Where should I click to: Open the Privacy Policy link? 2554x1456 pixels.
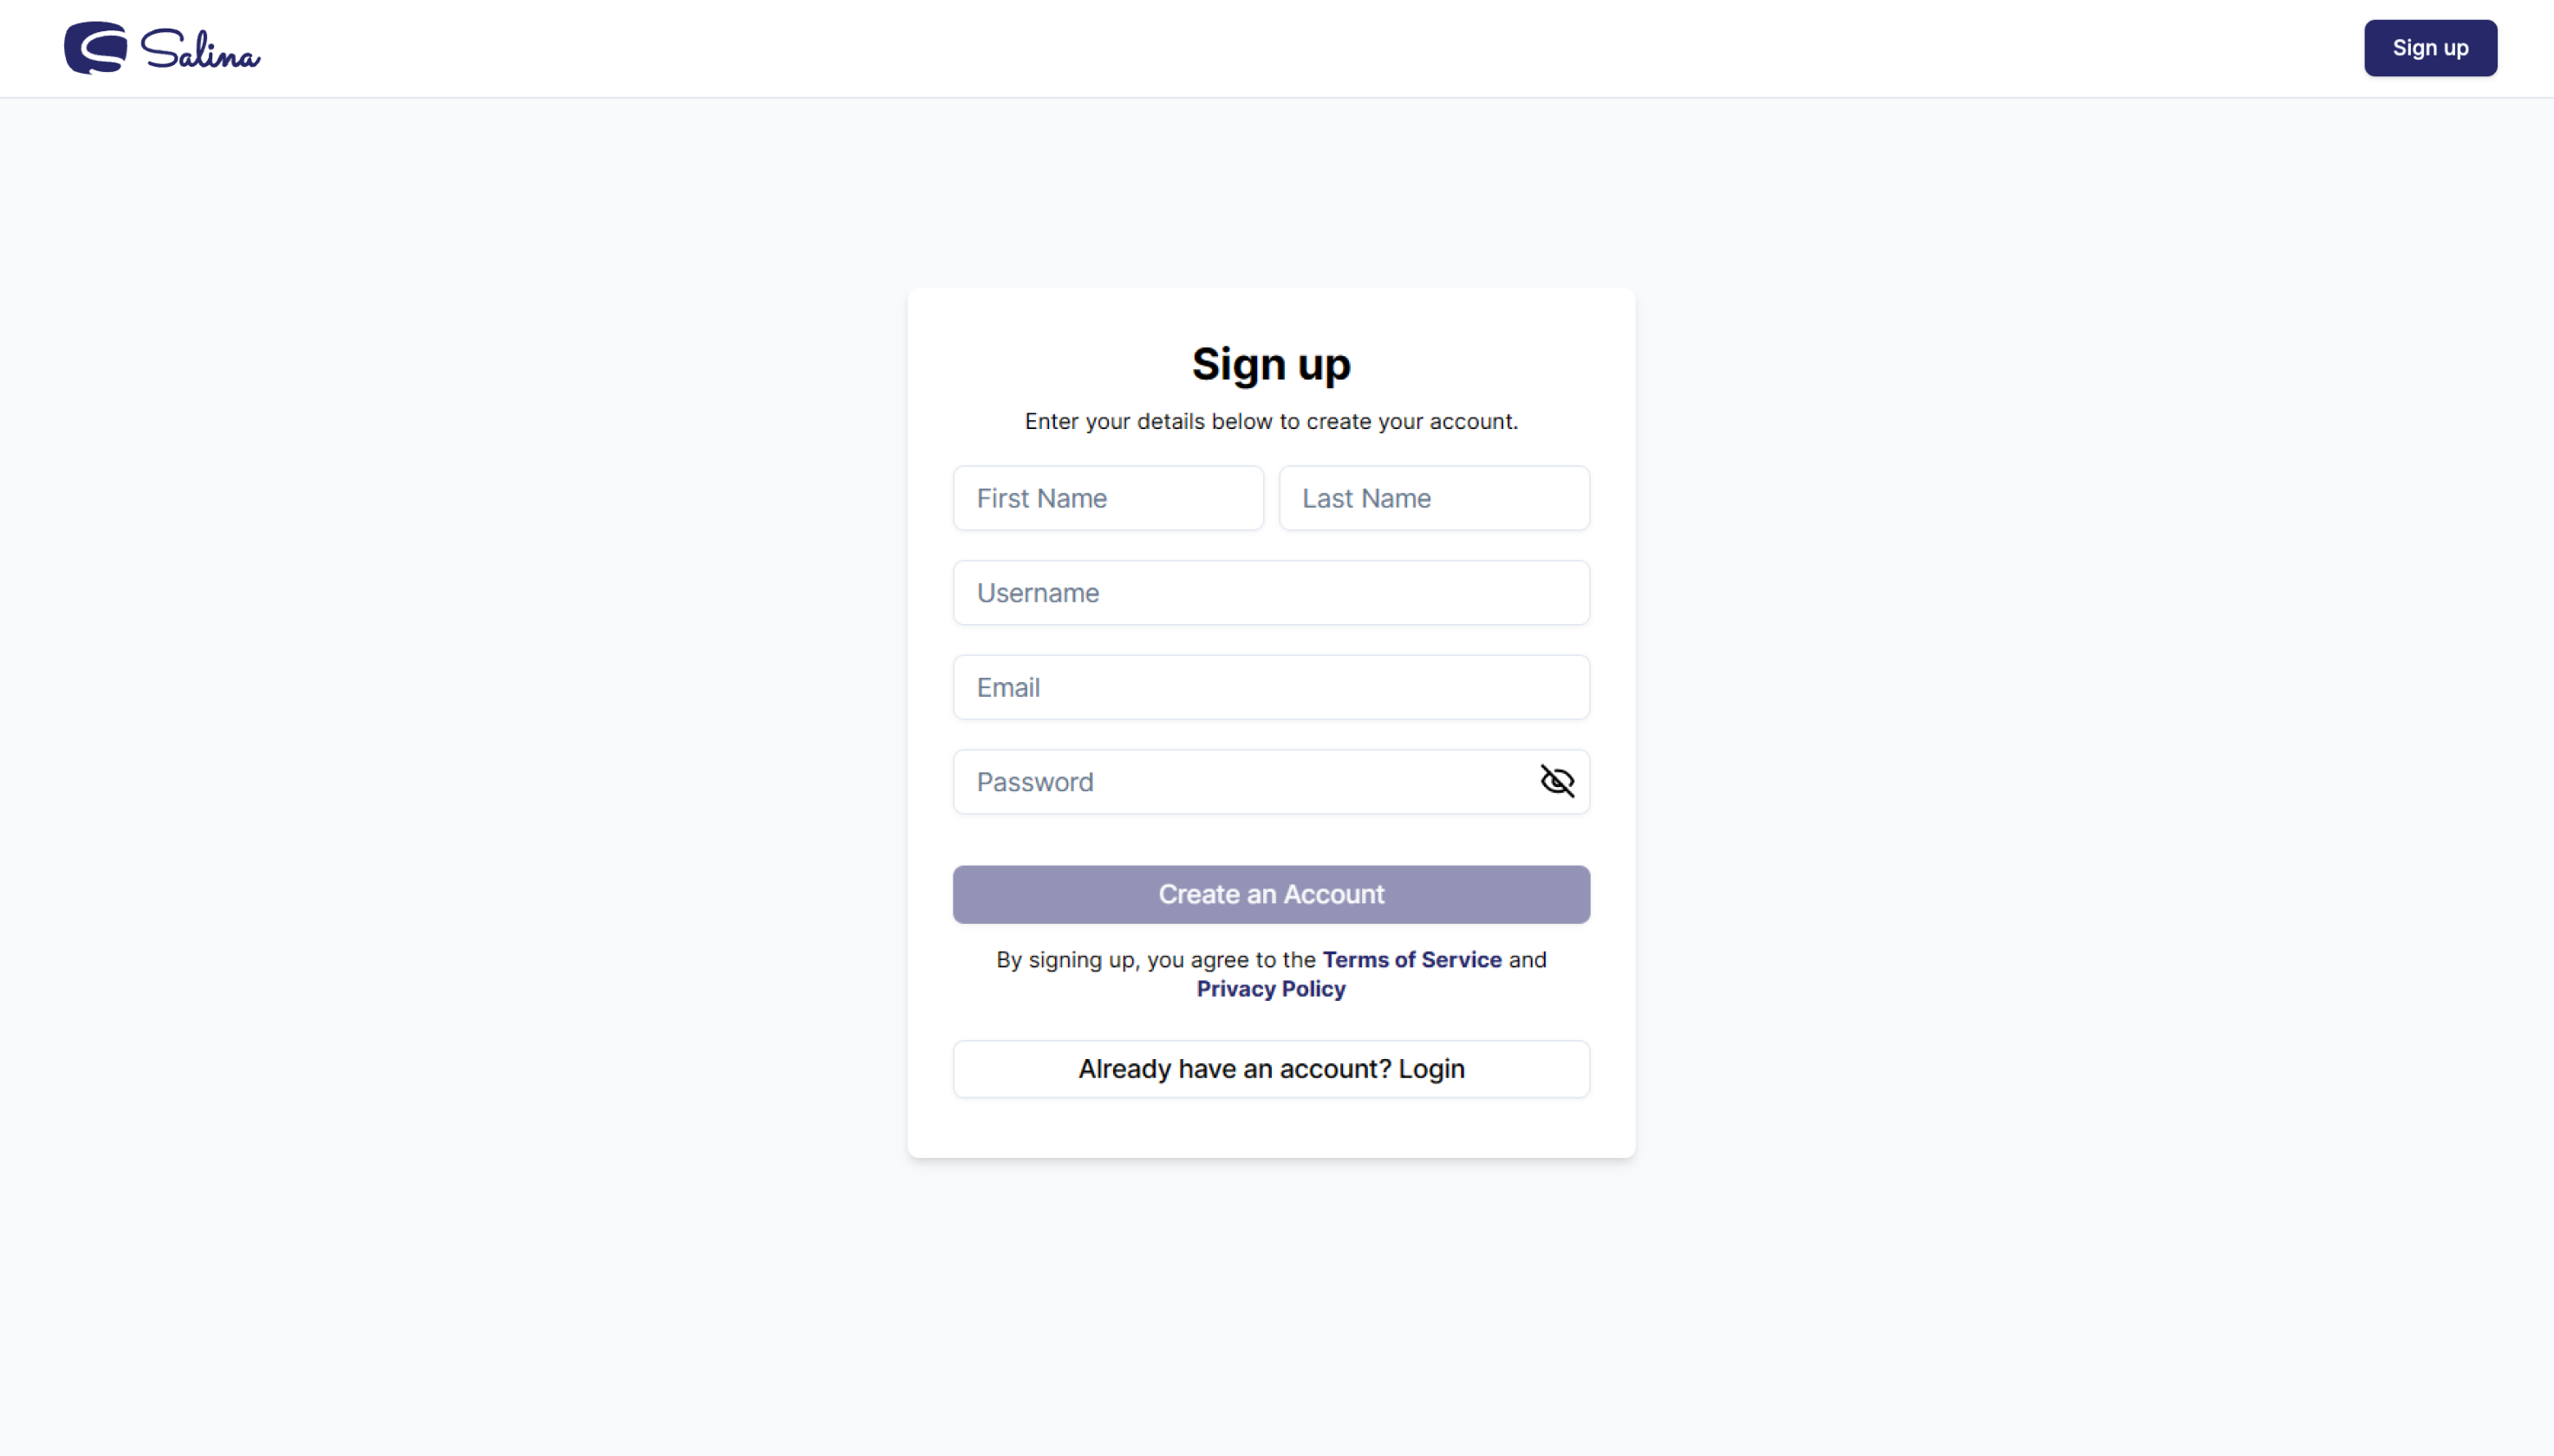pos(1271,989)
